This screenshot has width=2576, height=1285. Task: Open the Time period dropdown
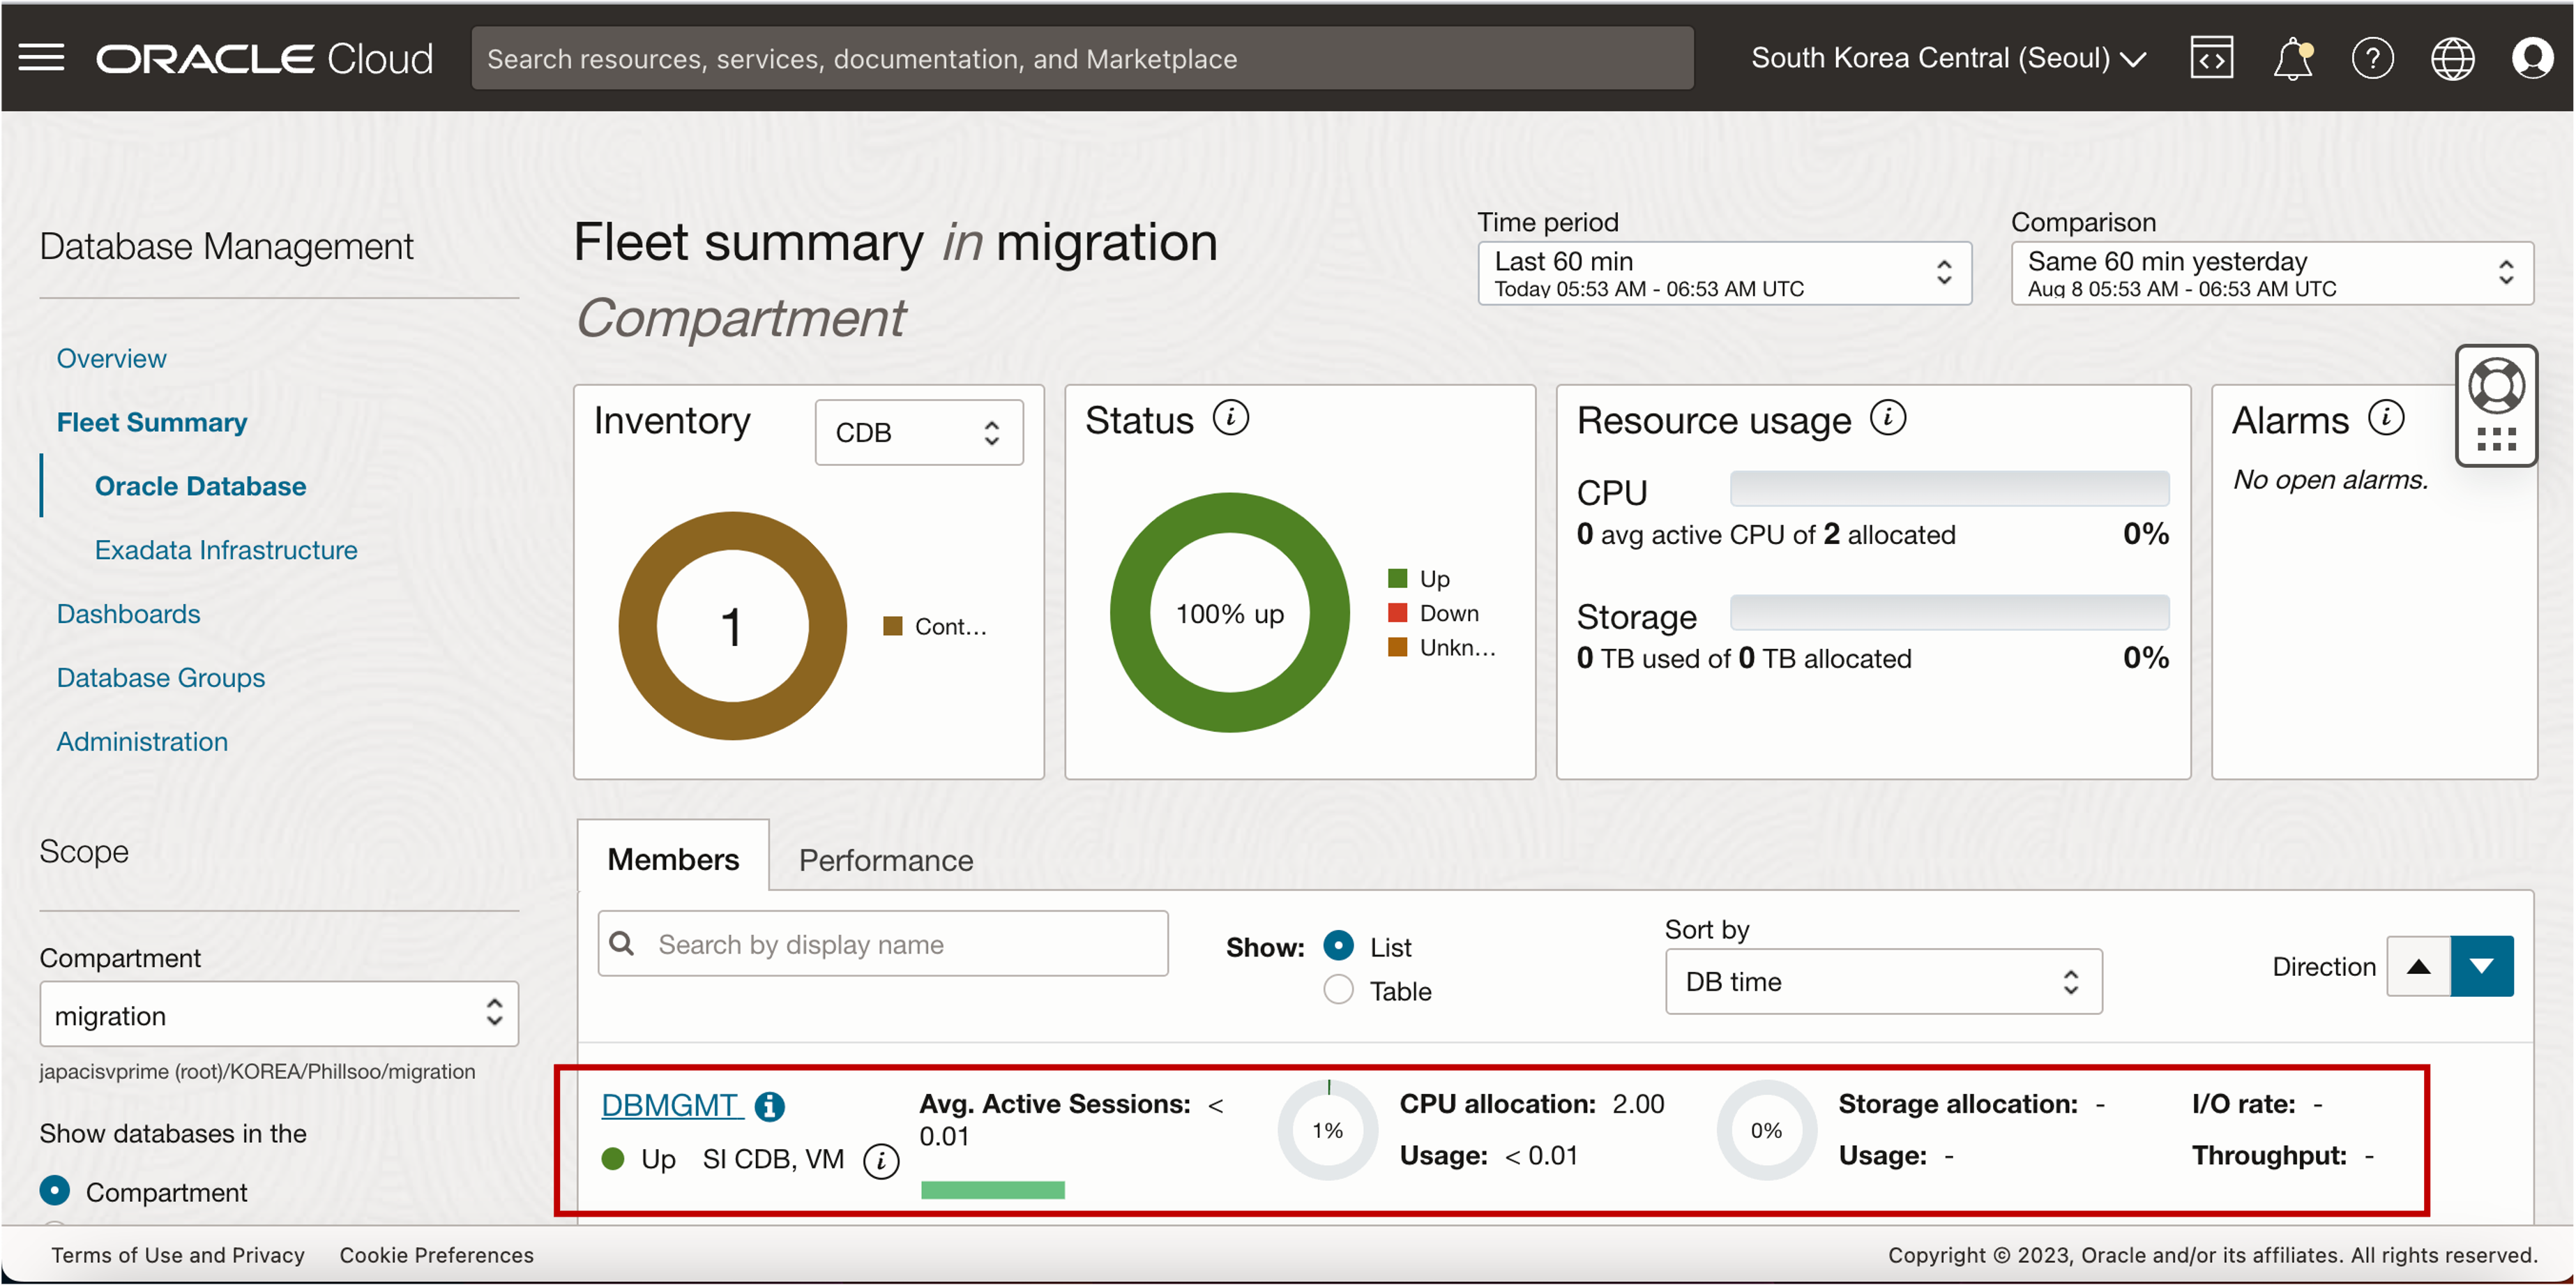[x=1724, y=273]
